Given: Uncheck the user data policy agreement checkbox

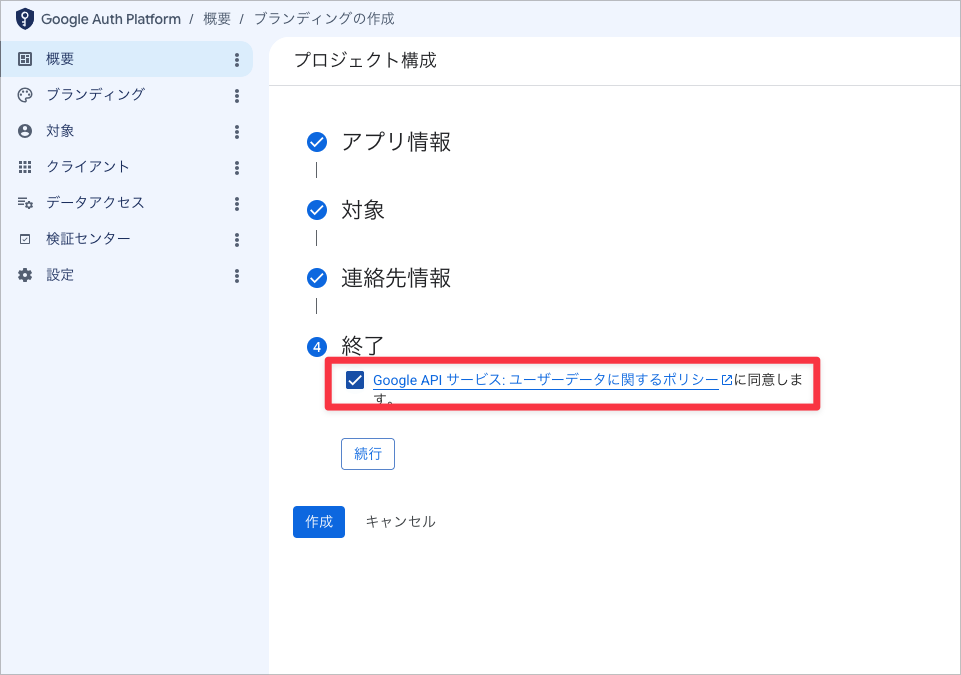Looking at the screenshot, I should [355, 380].
